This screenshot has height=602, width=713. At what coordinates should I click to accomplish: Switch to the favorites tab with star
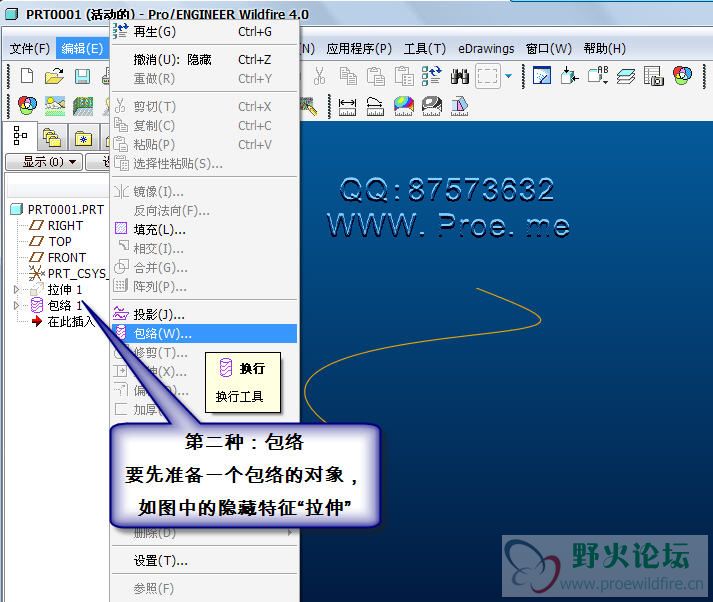pyautogui.click(x=83, y=138)
